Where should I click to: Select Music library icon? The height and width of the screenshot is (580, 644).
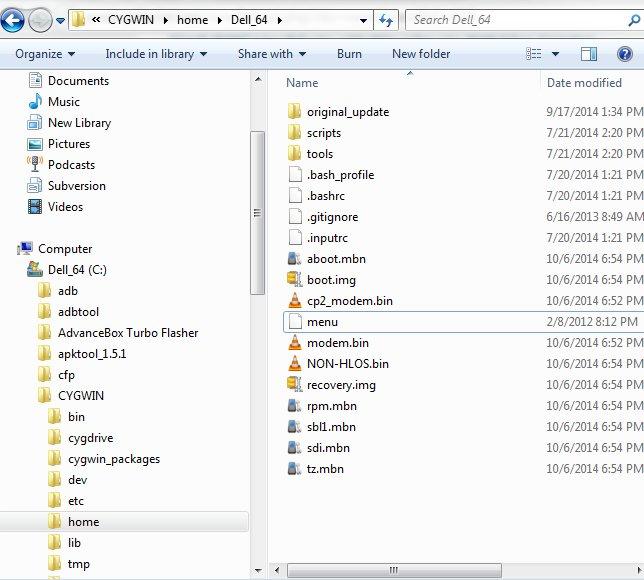pyautogui.click(x=35, y=101)
